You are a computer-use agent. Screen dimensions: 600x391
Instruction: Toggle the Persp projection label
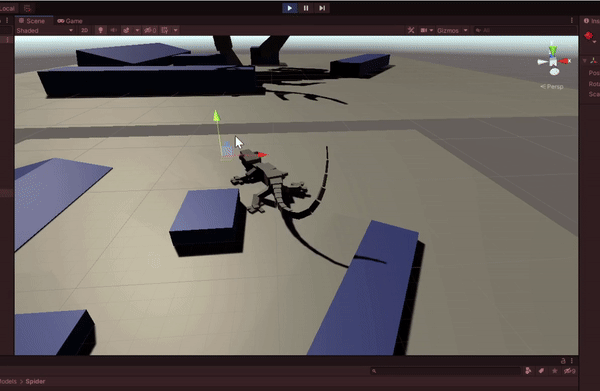click(552, 86)
